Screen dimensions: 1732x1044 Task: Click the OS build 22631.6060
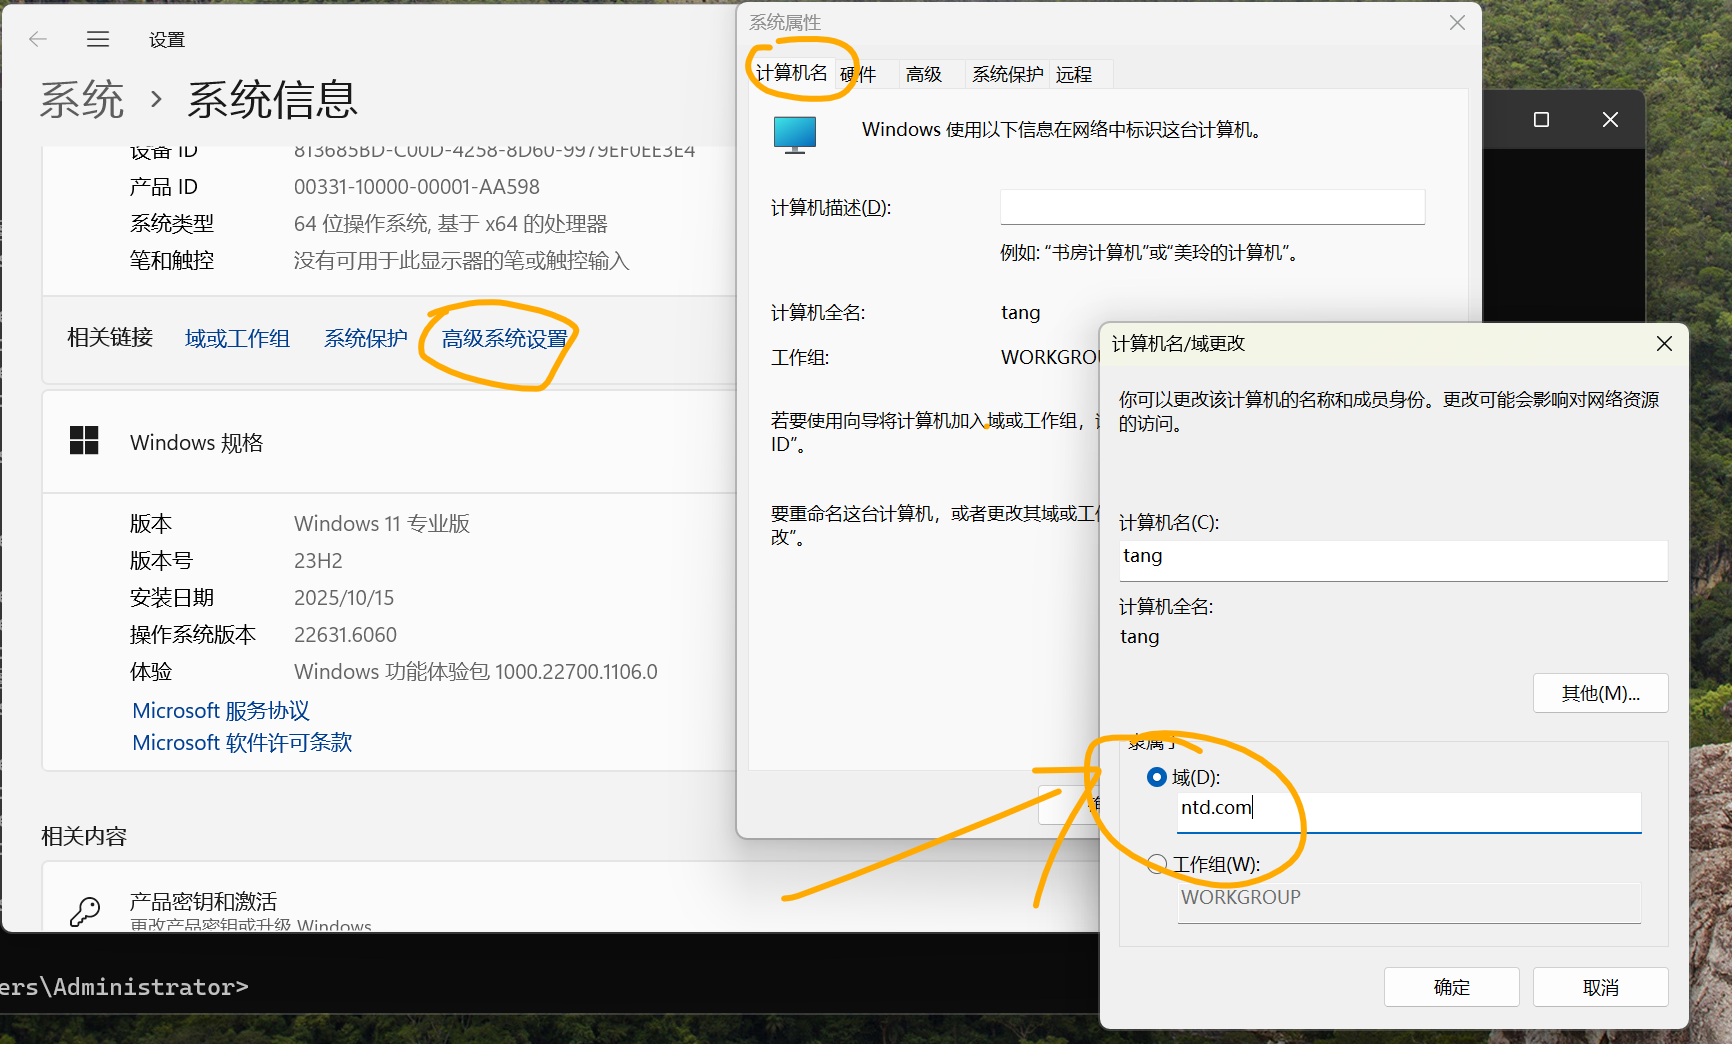(x=345, y=635)
